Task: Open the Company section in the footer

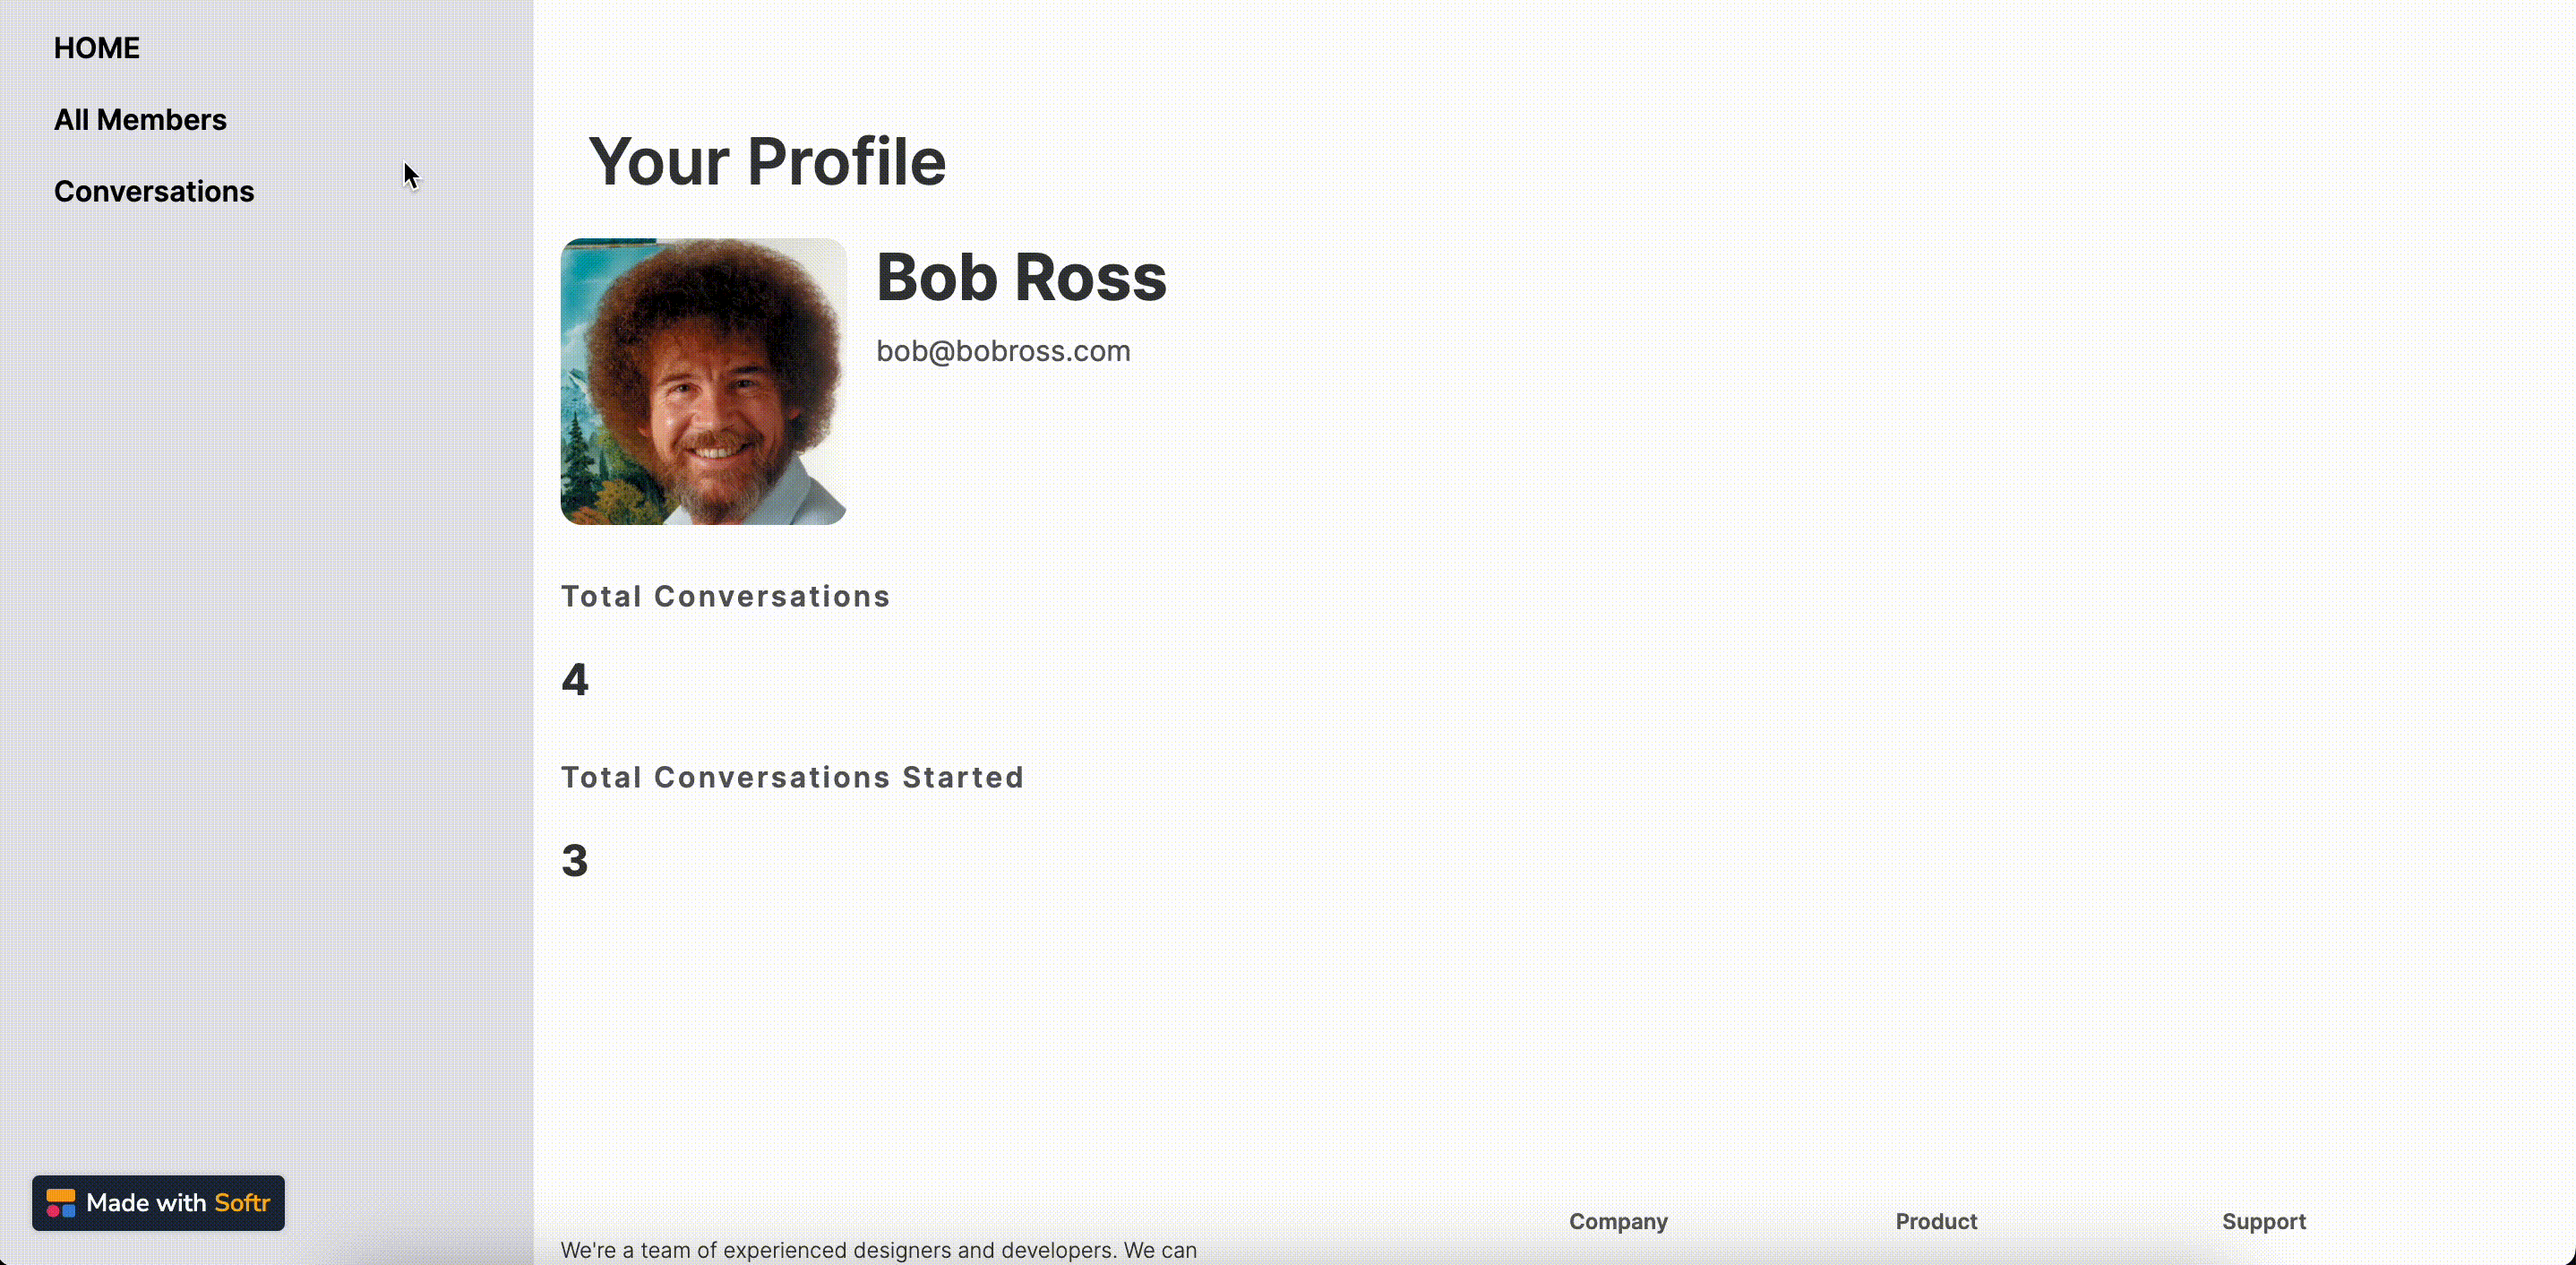Action: [1617, 1221]
